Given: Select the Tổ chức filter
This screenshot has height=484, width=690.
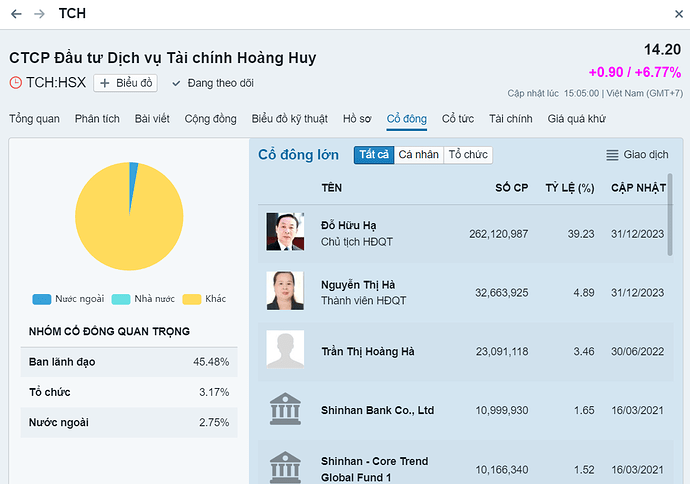Looking at the screenshot, I should point(468,155).
